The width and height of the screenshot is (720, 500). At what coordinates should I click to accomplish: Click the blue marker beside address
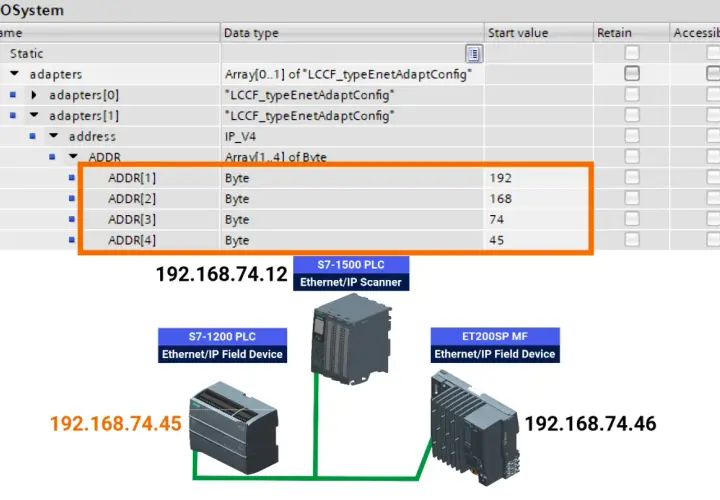point(33,136)
